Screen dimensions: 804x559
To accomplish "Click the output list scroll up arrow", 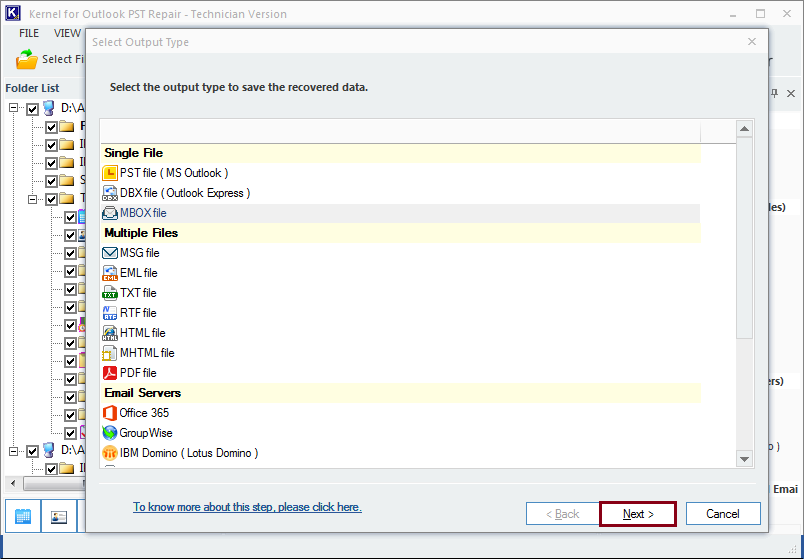I will point(745,129).
